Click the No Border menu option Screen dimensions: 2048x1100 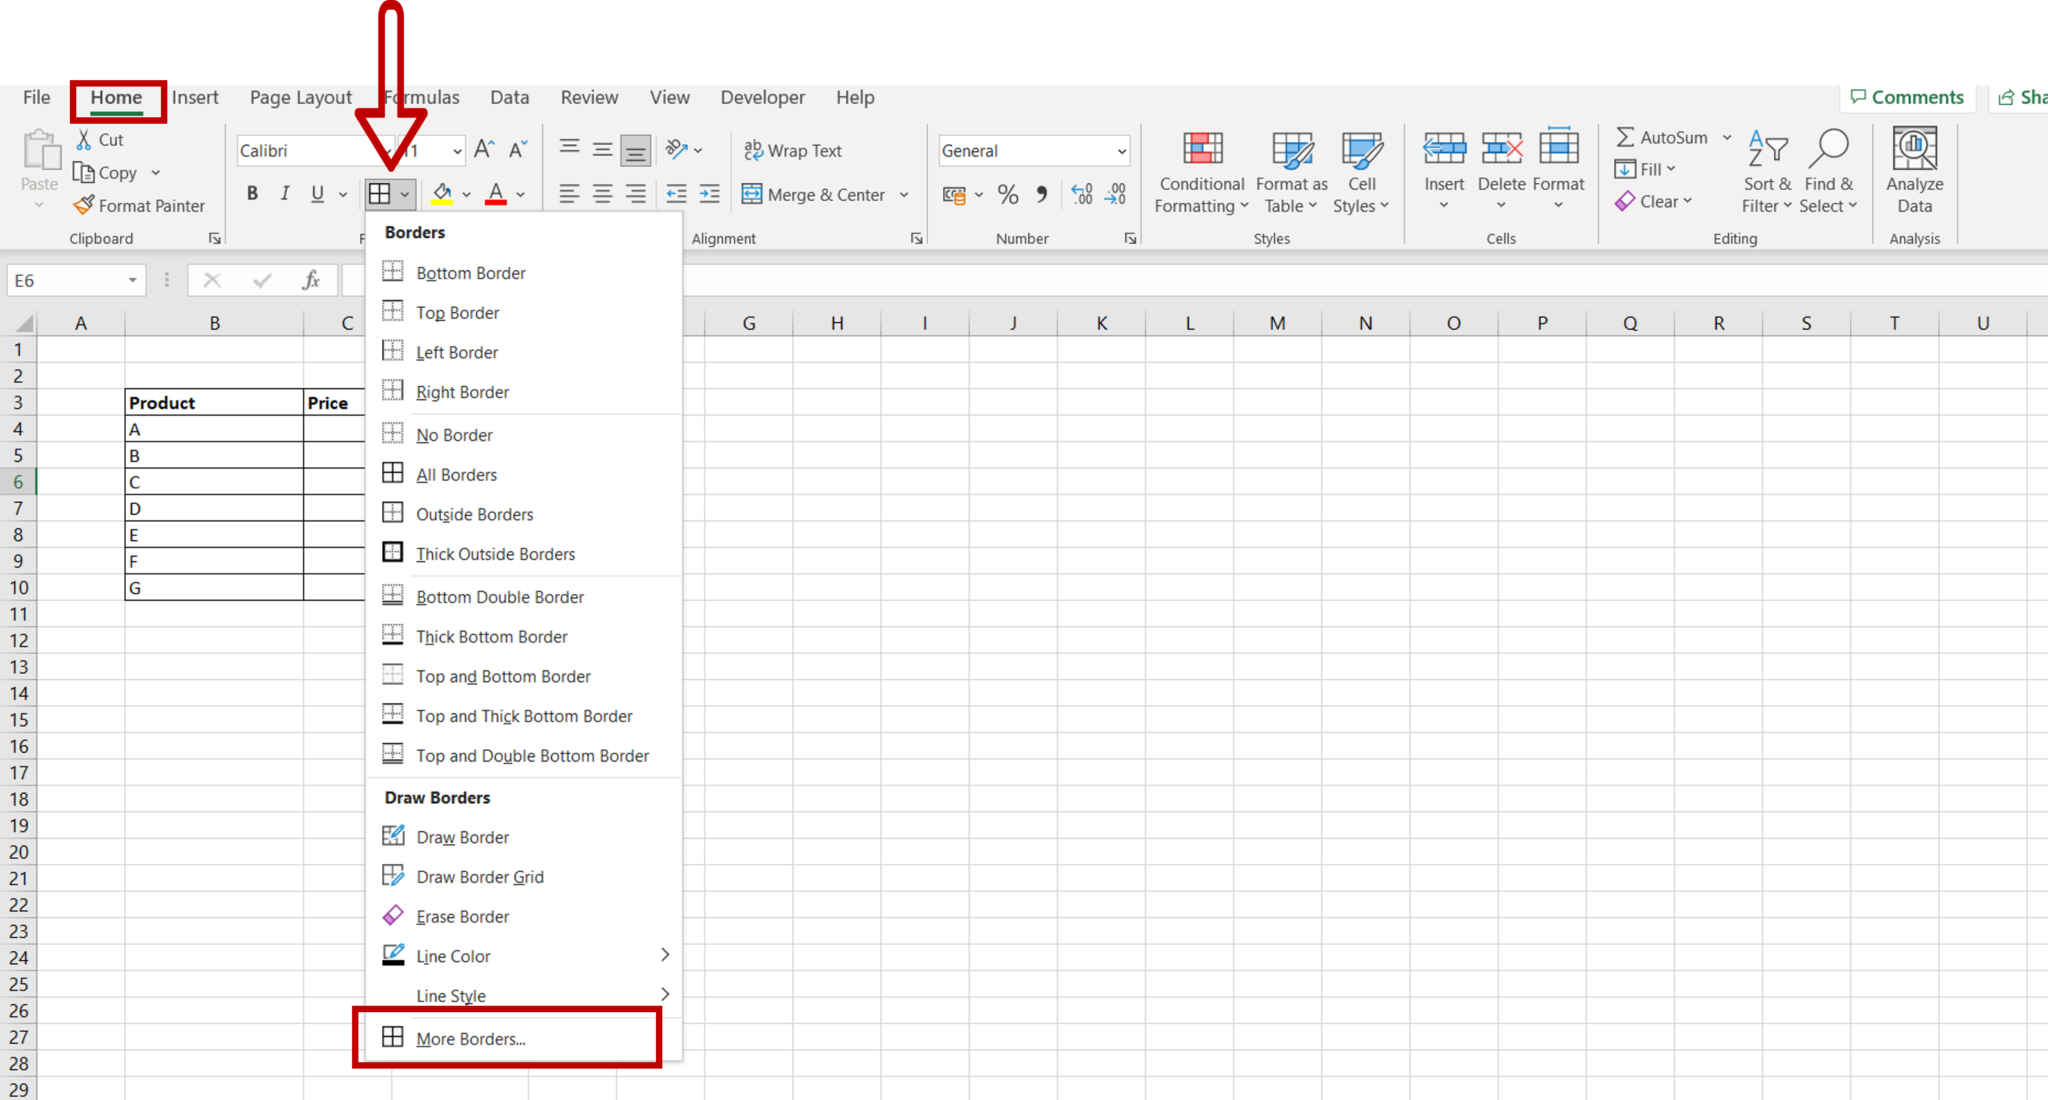(x=455, y=433)
